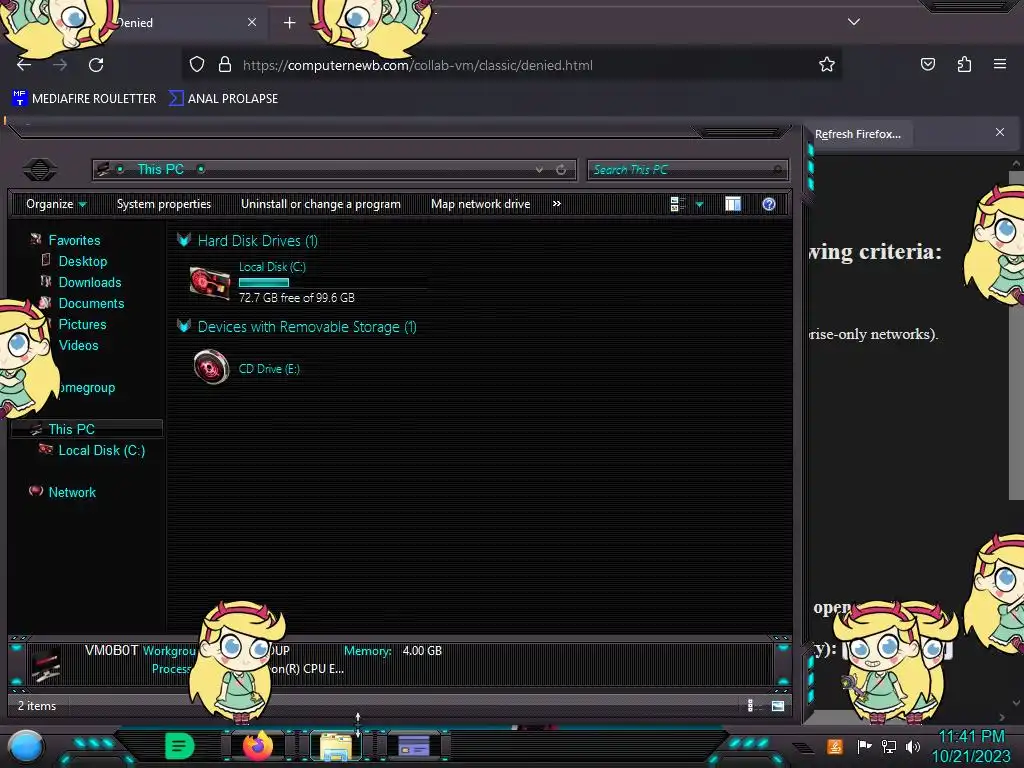Screen dimensions: 1024x768
Task: Open a new Firefox tab
Action: click(x=289, y=23)
